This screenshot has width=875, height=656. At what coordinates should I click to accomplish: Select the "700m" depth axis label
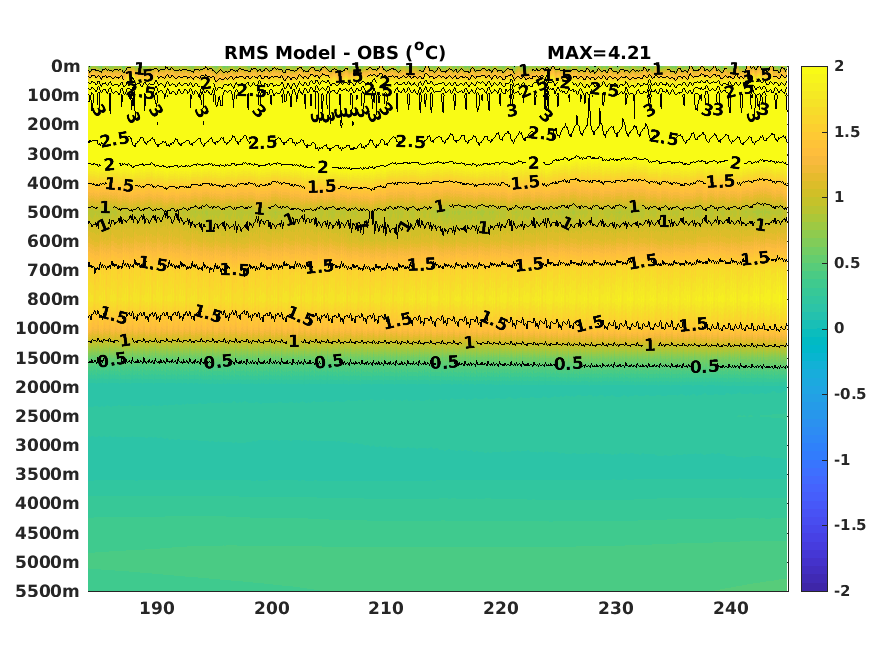click(x=54, y=270)
